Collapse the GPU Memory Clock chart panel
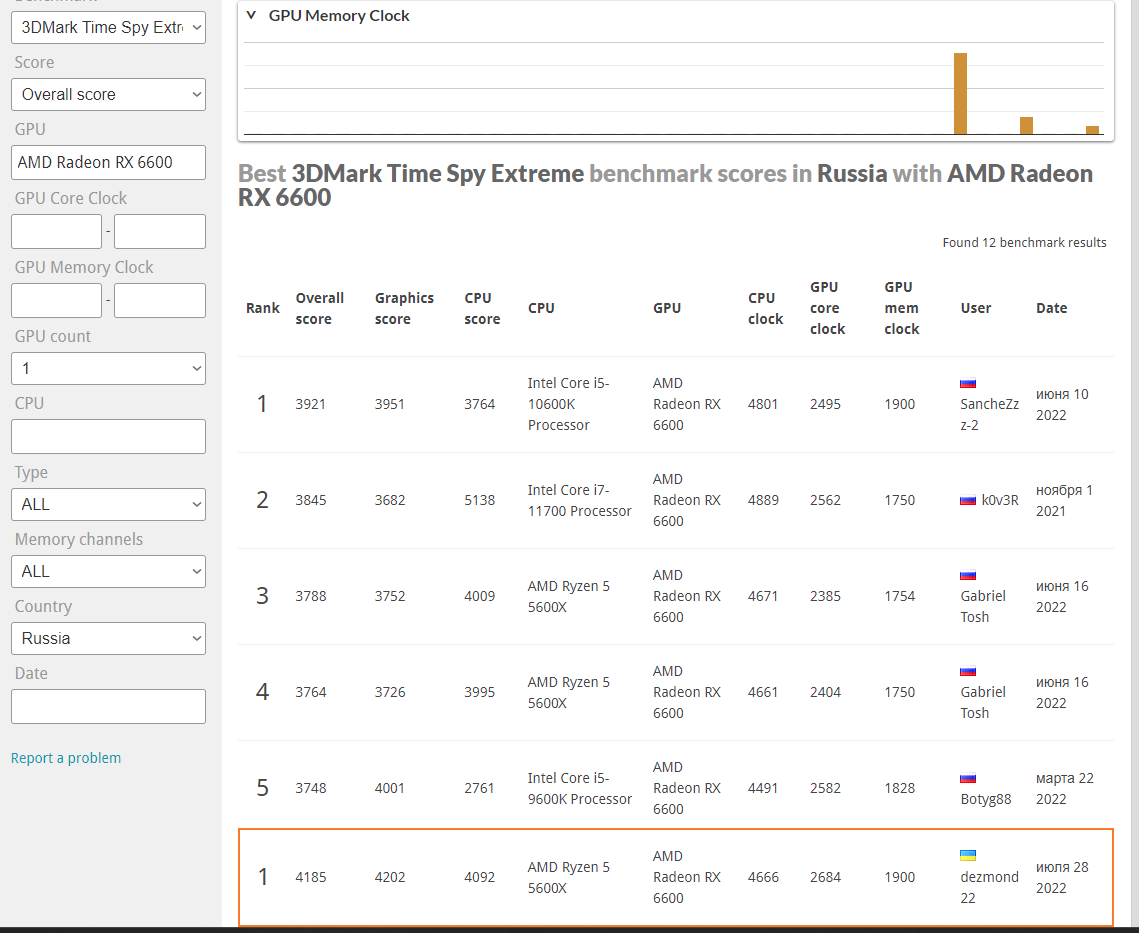Viewport: 1139px width, 933px height. (252, 16)
